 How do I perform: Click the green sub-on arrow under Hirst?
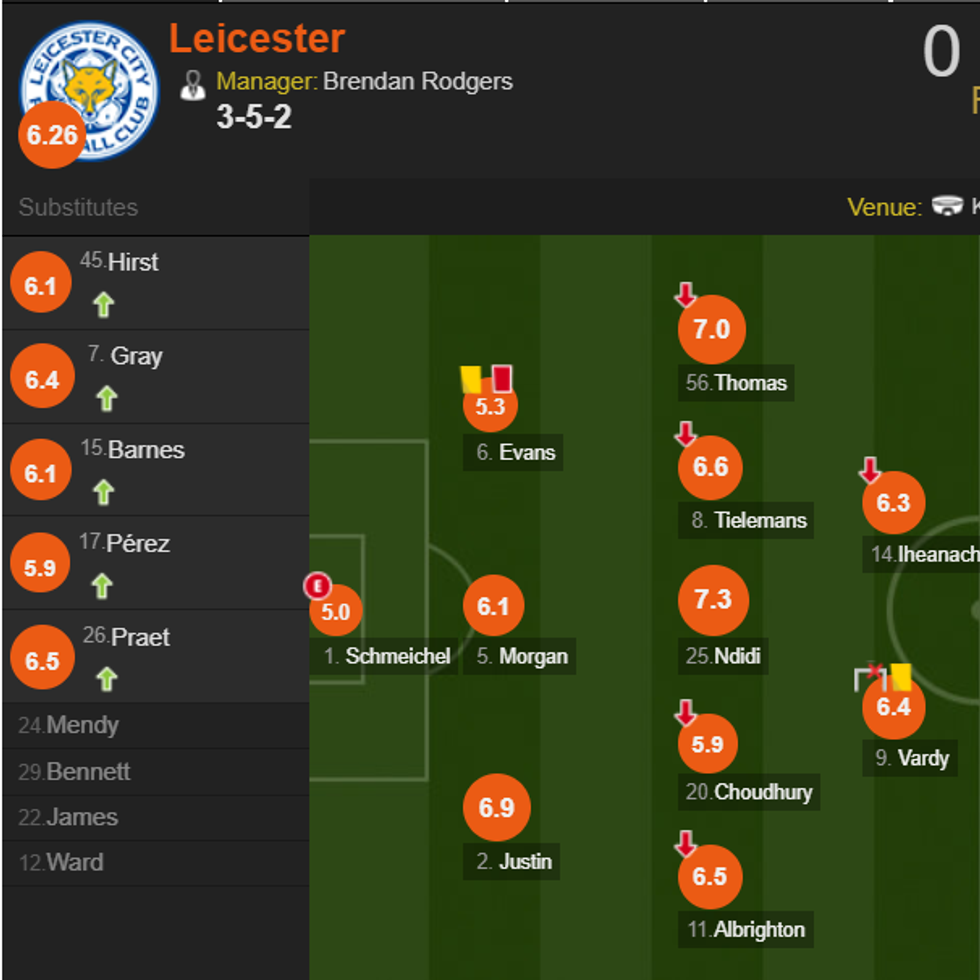103,304
